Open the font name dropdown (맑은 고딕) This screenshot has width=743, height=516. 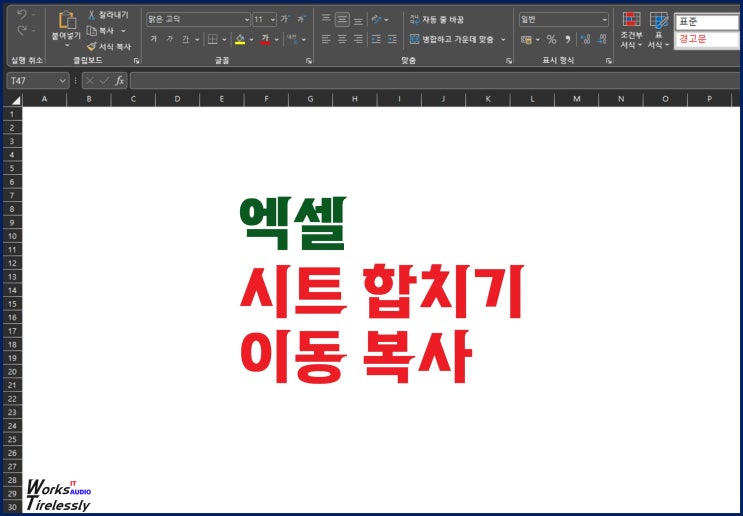[x=246, y=19]
